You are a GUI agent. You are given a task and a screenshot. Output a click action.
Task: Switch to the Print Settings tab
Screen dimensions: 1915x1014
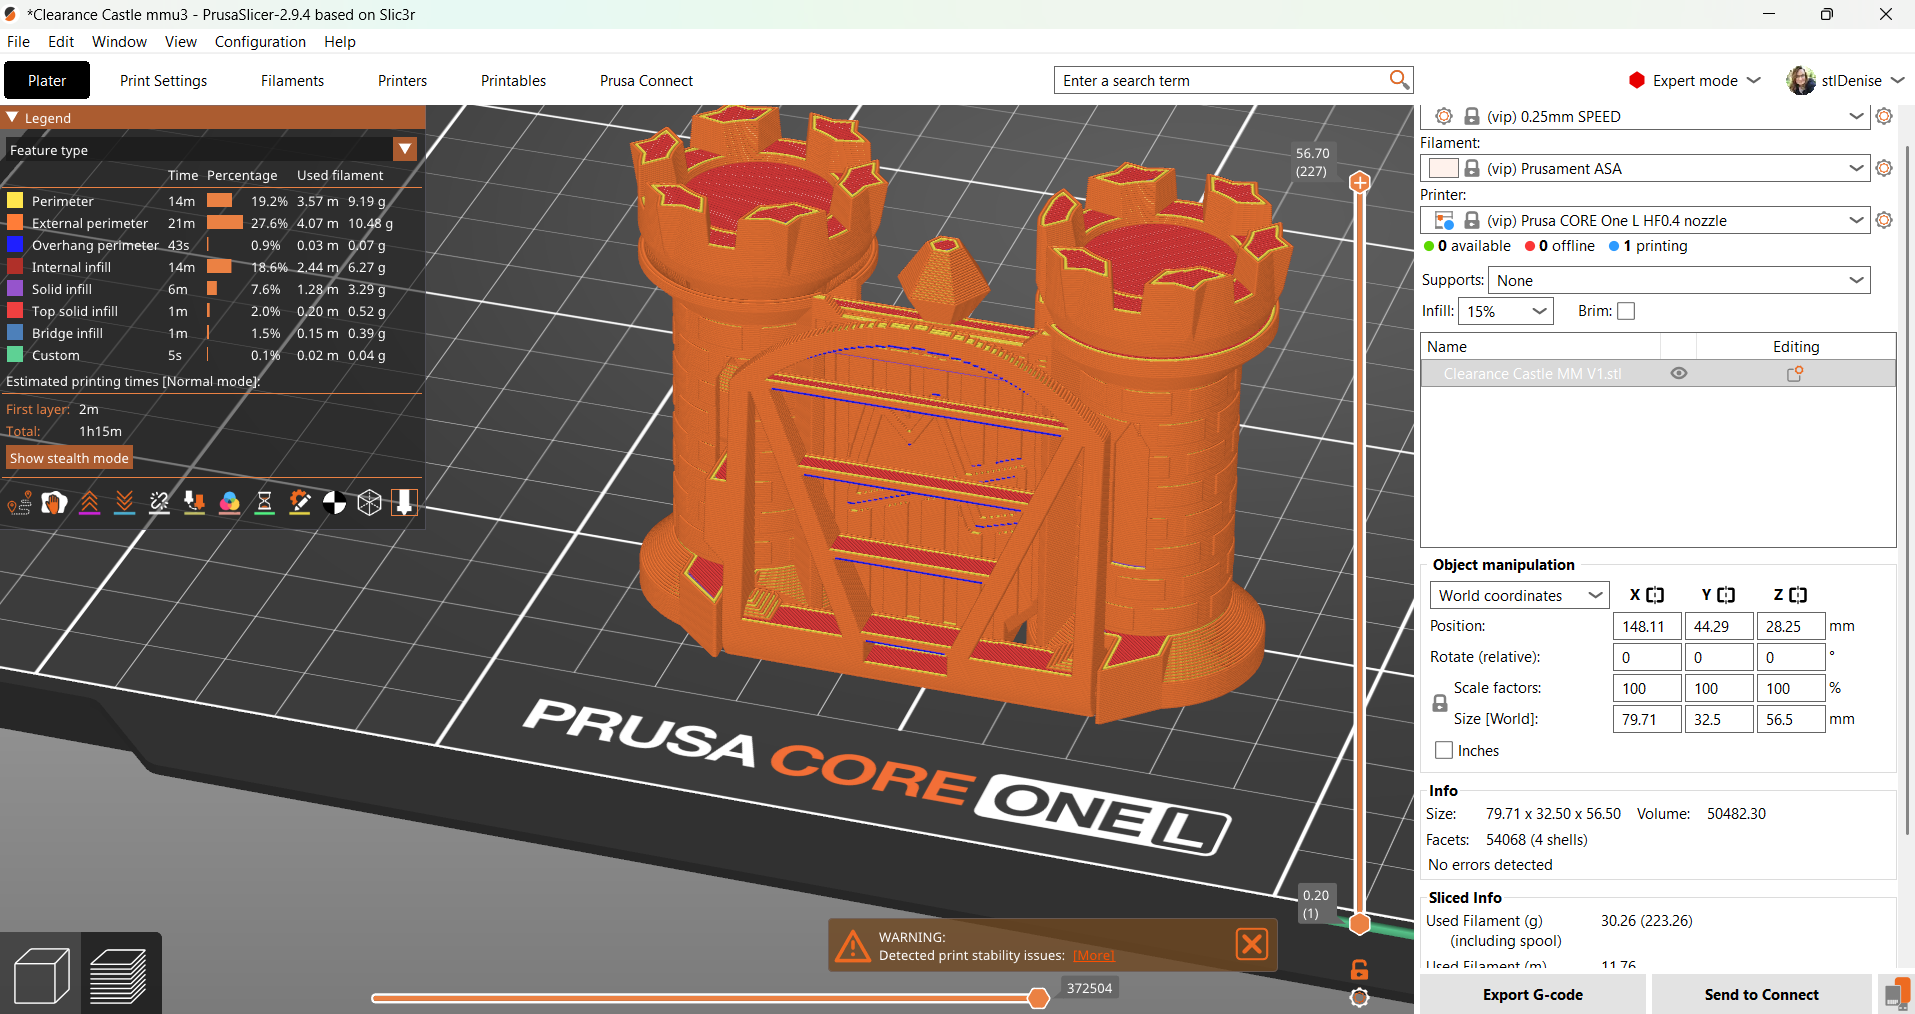click(163, 80)
